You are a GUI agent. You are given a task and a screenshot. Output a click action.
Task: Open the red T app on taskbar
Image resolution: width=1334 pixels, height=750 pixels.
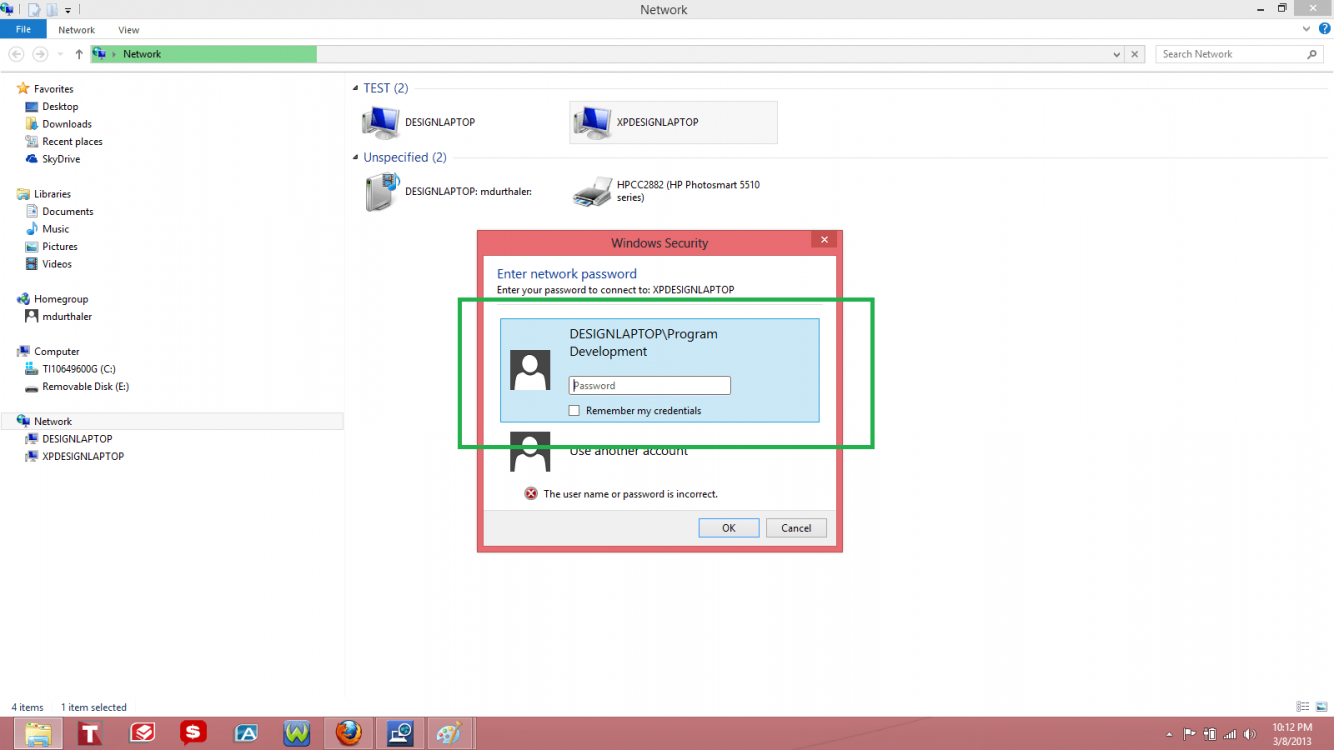(x=90, y=734)
